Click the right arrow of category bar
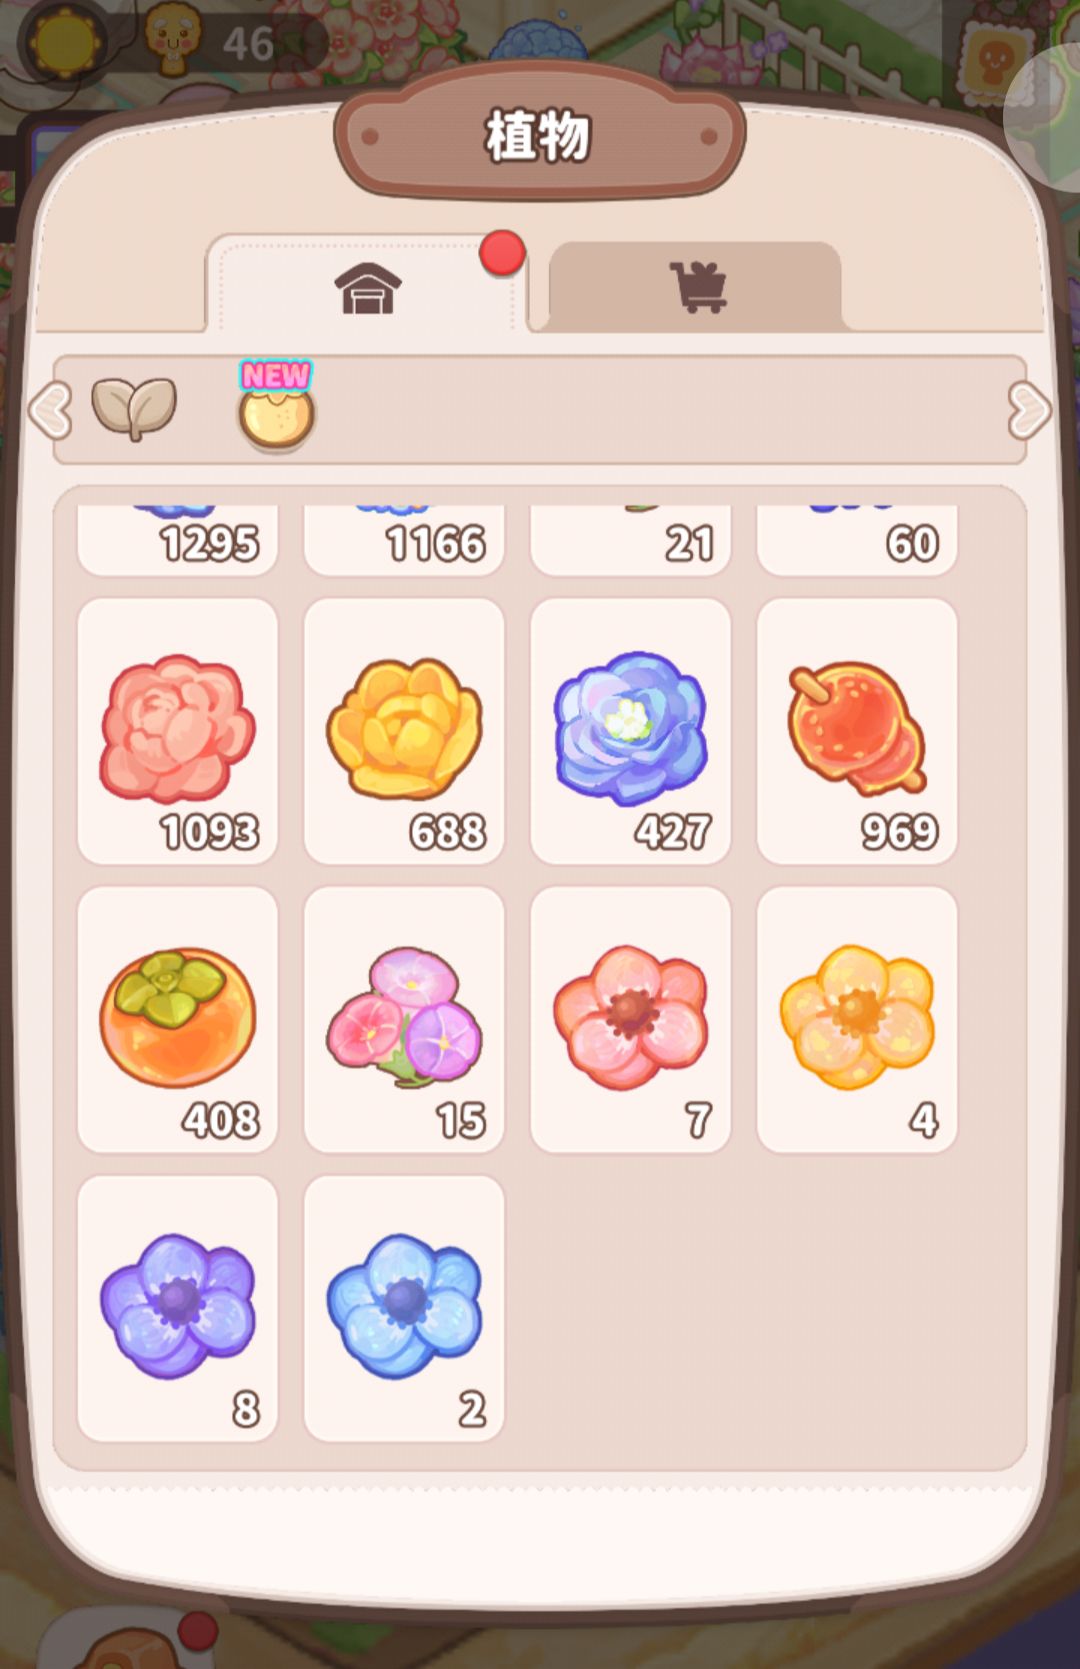1080x1669 pixels. pyautogui.click(x=1030, y=410)
